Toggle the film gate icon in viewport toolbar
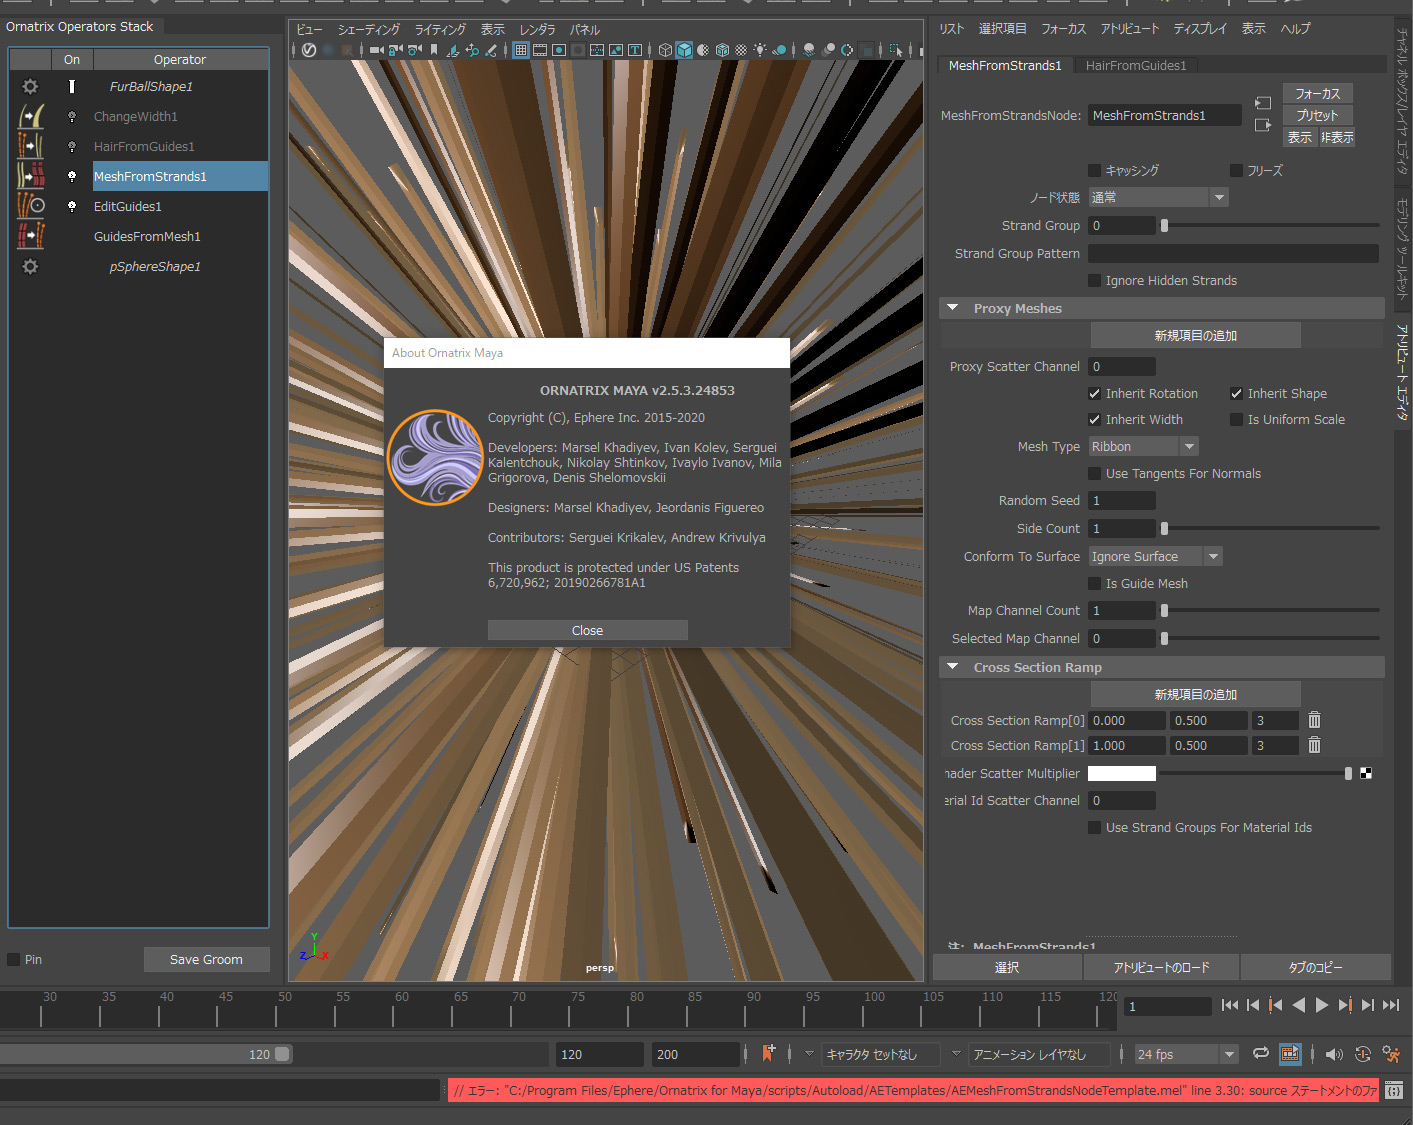Image resolution: width=1413 pixels, height=1125 pixels. tap(540, 50)
